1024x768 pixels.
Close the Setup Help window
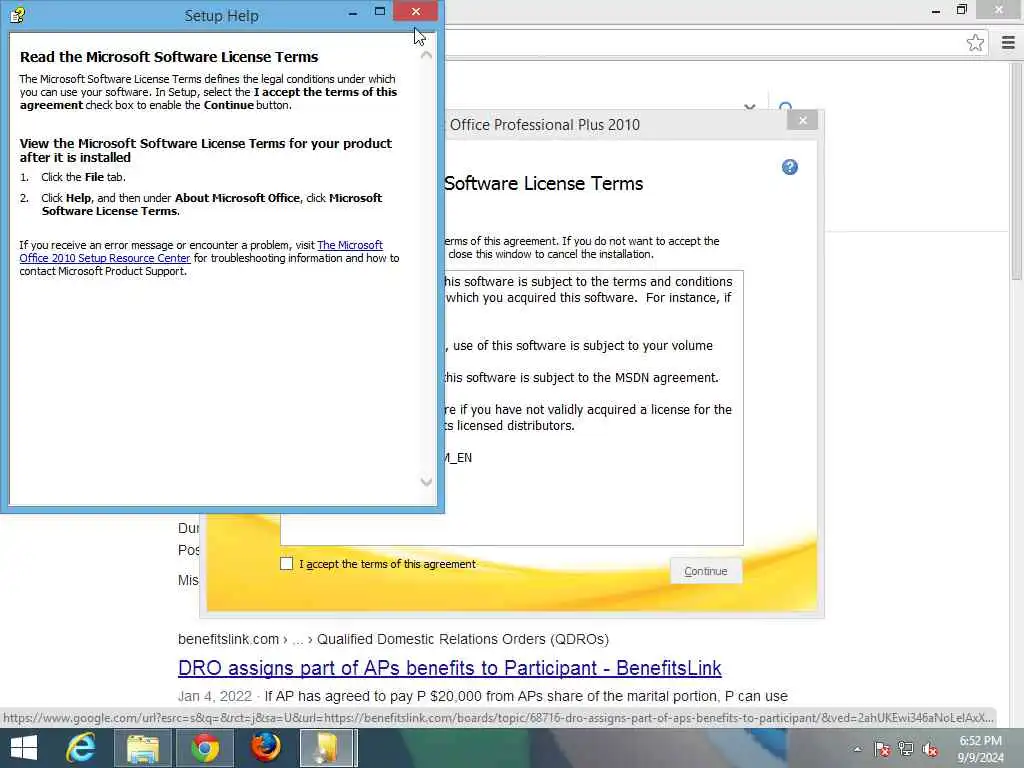pyautogui.click(x=415, y=12)
